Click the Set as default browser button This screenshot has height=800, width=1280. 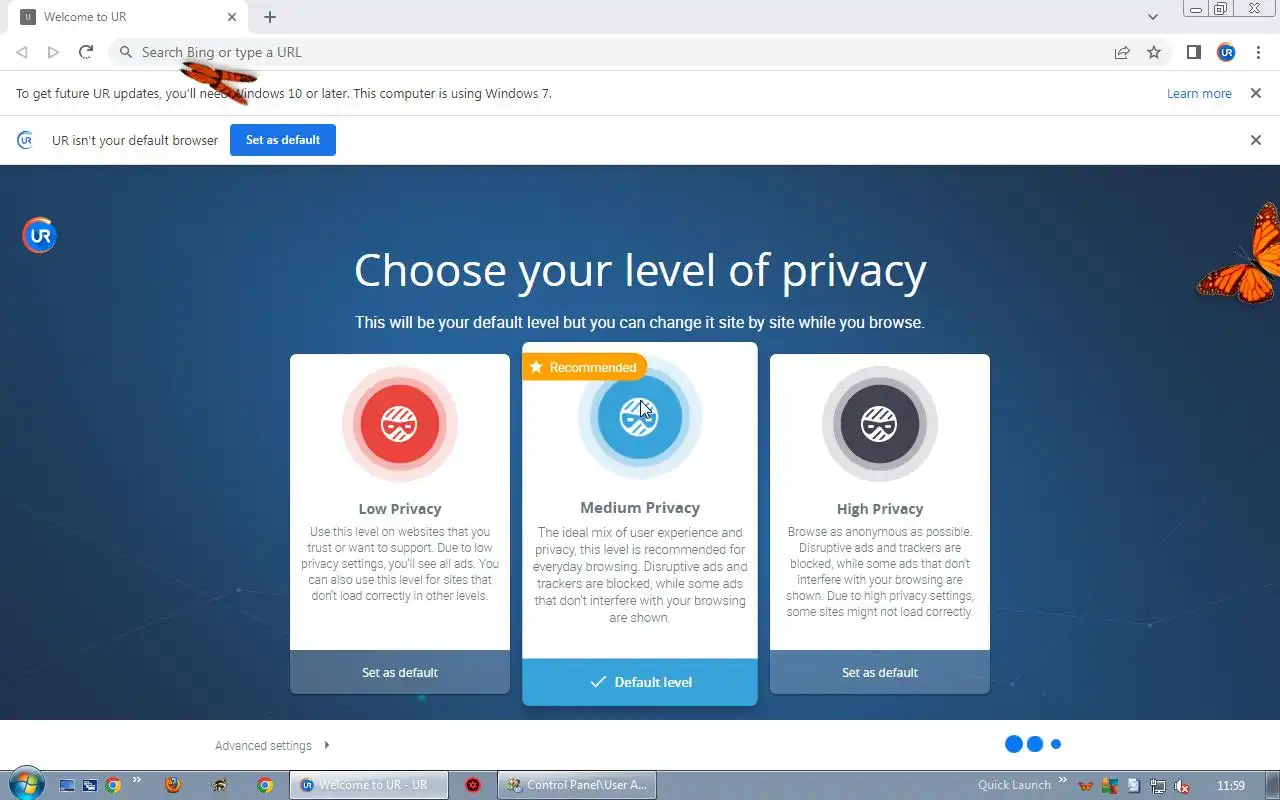283,140
